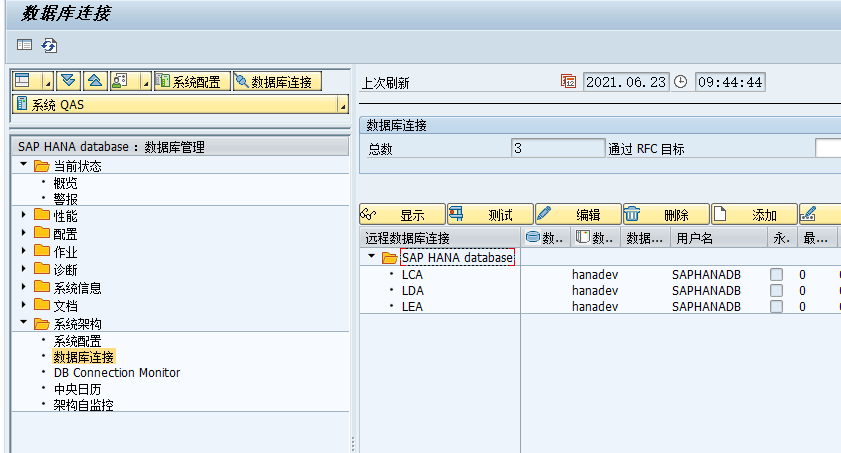841x453 pixels.
Task: Select the highlighted 数据库连接 tree item
Action: [x=84, y=357]
